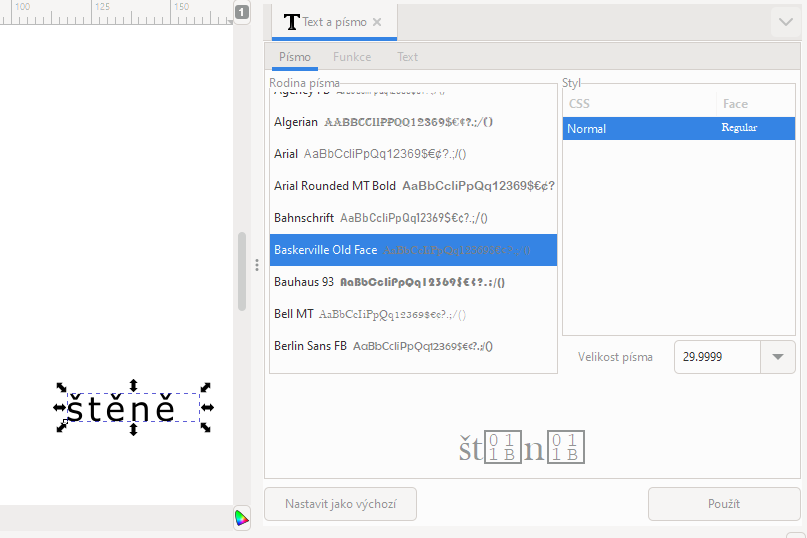Click bottom-middle scale handle of selection

pyautogui.click(x=133, y=429)
